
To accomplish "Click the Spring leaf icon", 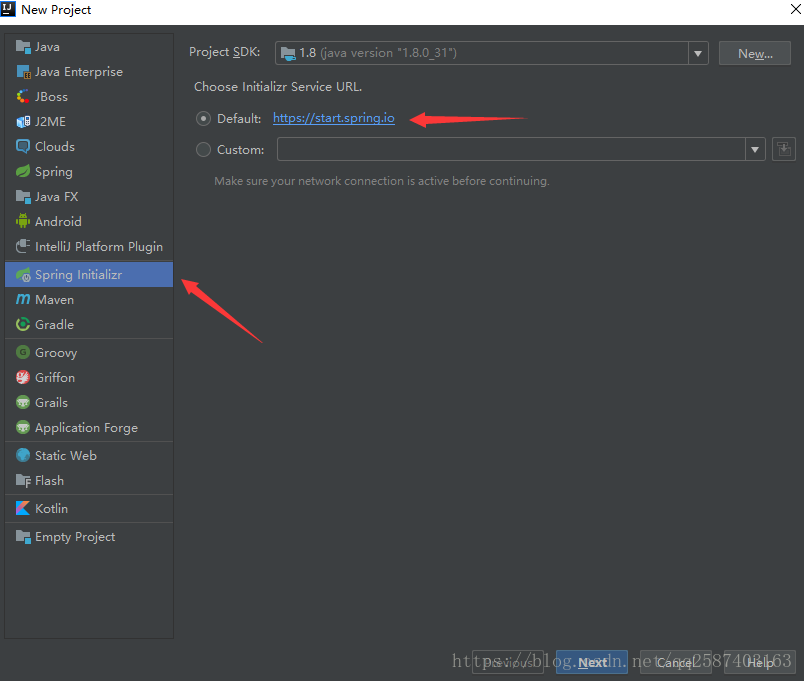I will click(x=23, y=171).
